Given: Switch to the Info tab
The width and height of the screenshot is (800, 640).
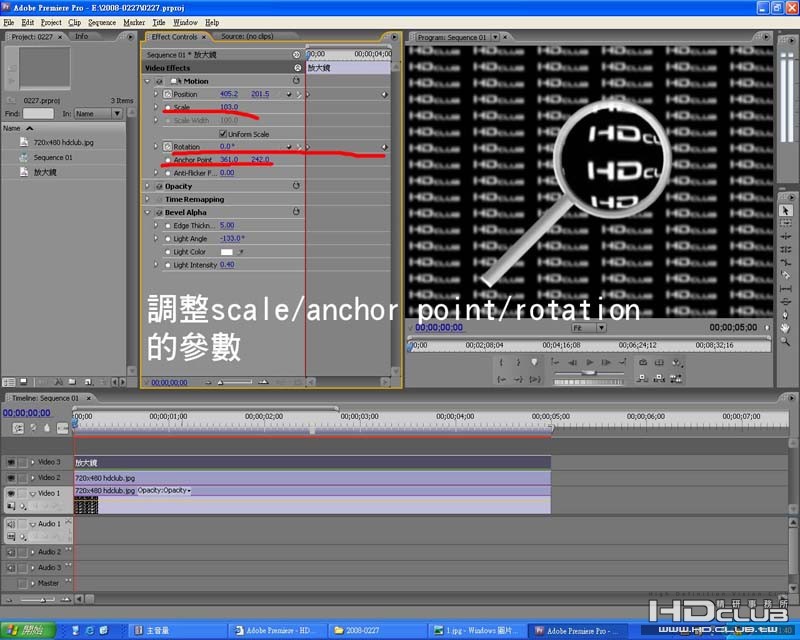Looking at the screenshot, I should coord(82,36).
